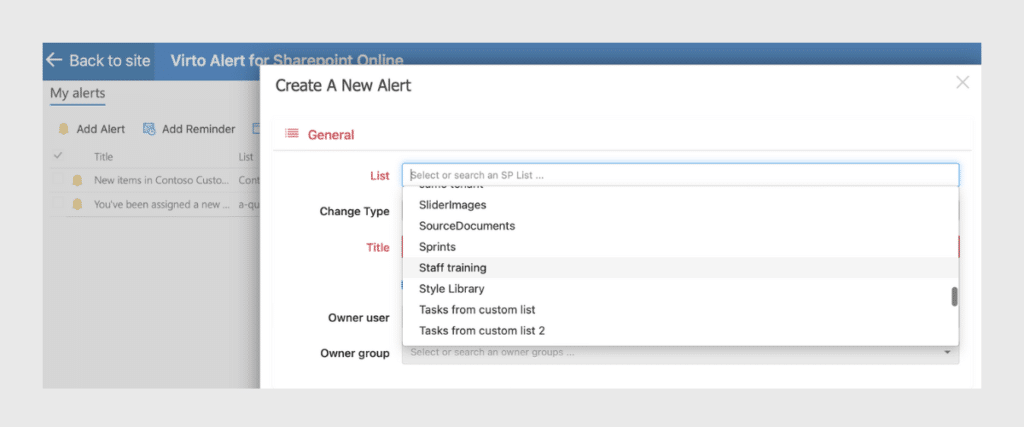Go back using the Back to site arrow

(x=54, y=60)
